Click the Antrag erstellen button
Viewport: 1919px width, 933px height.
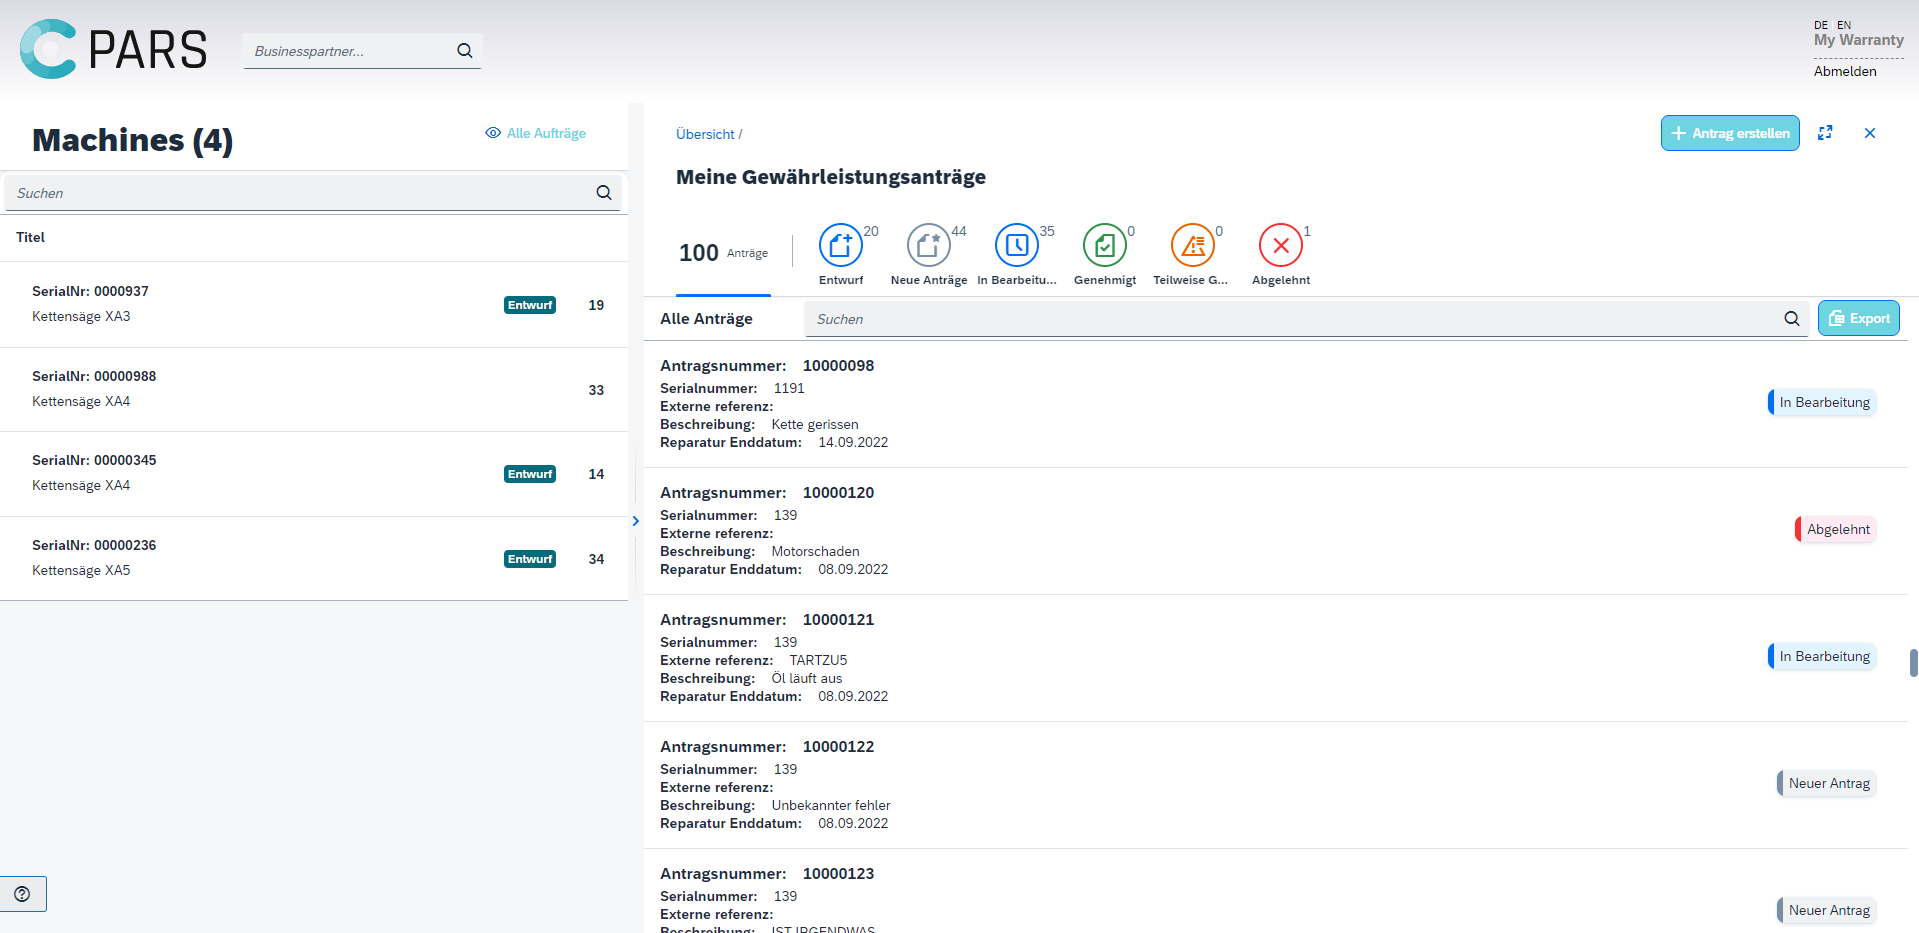coord(1730,133)
